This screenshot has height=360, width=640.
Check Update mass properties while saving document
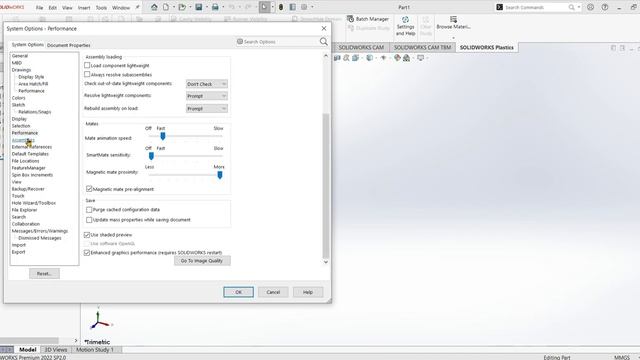89,220
